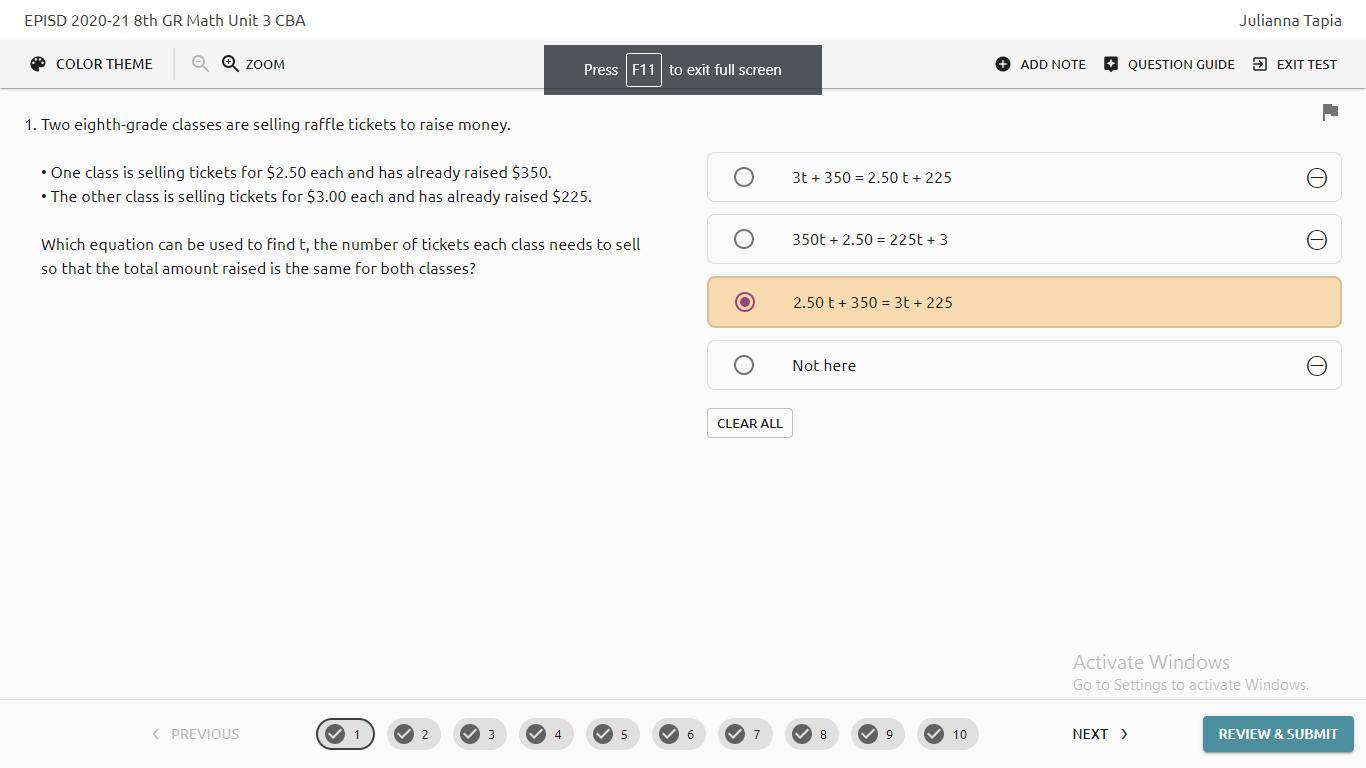Viewport: 1366px width, 768px height.
Task: Eliminate the '350t + 2.50 = 225t + 3' choice
Action: (1316, 240)
